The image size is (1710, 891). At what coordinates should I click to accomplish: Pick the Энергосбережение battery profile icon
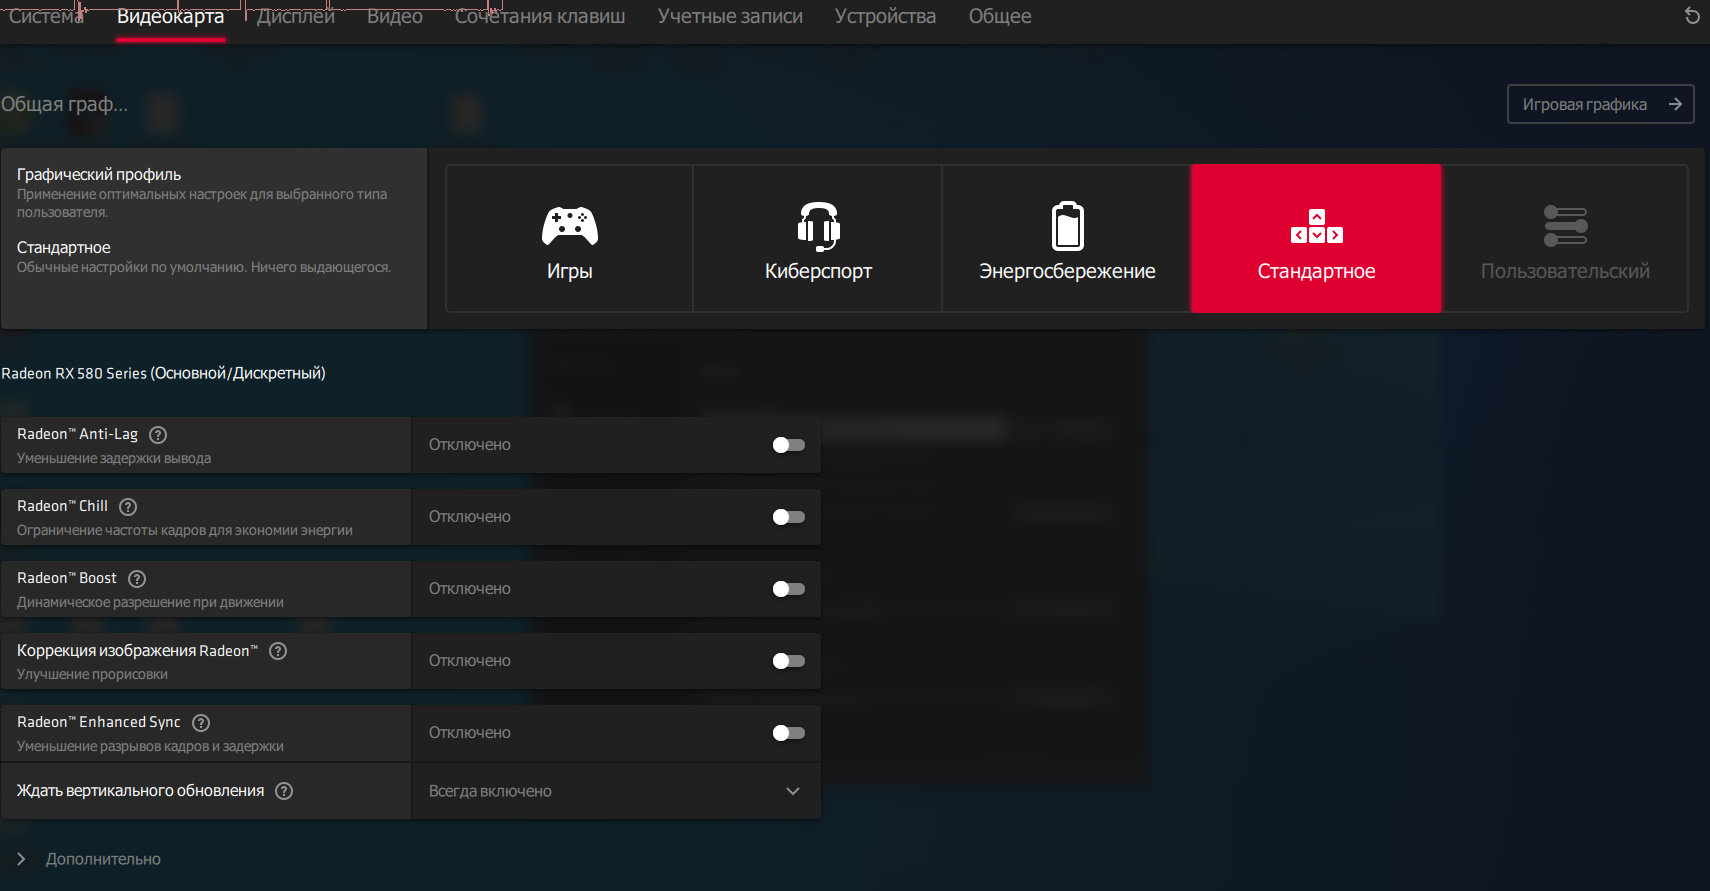pos(1067,226)
